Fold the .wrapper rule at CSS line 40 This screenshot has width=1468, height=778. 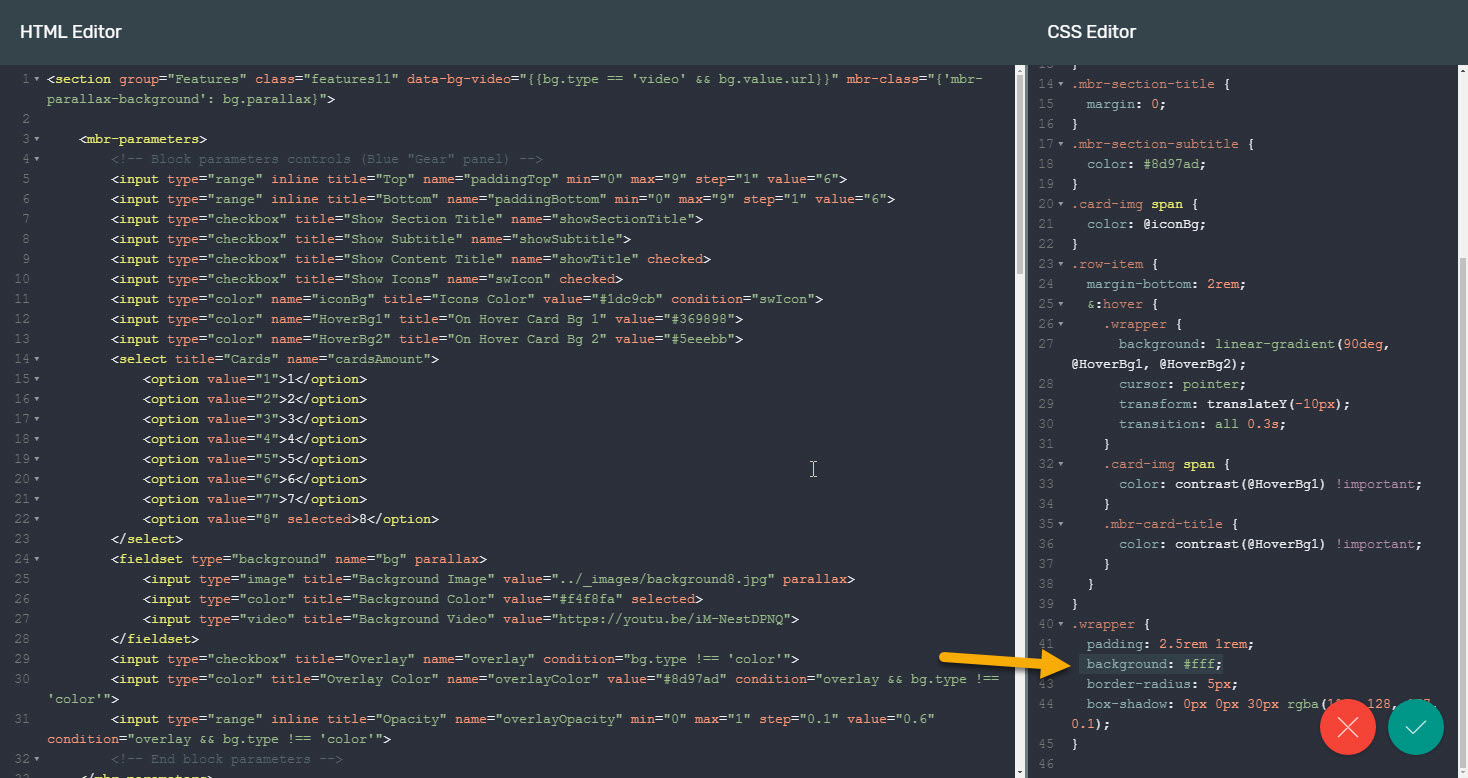[x=1062, y=624]
